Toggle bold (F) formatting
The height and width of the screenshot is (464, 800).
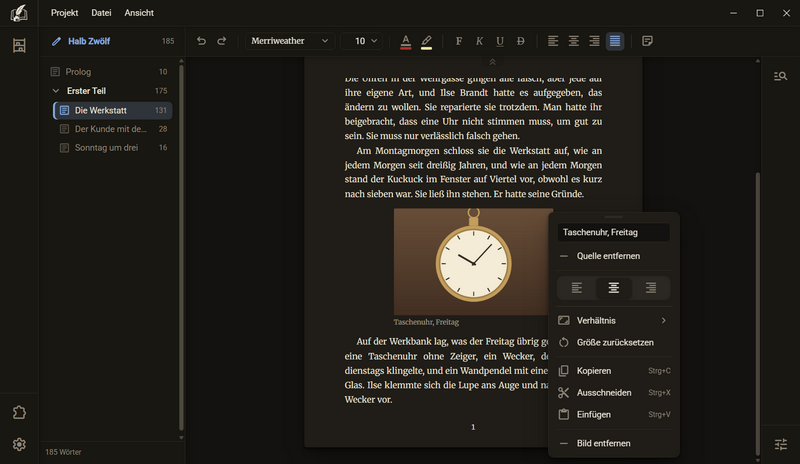[459, 41]
